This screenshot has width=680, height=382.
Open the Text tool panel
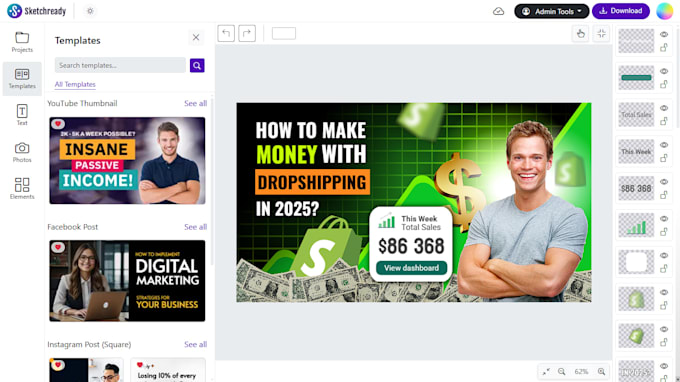(22, 115)
